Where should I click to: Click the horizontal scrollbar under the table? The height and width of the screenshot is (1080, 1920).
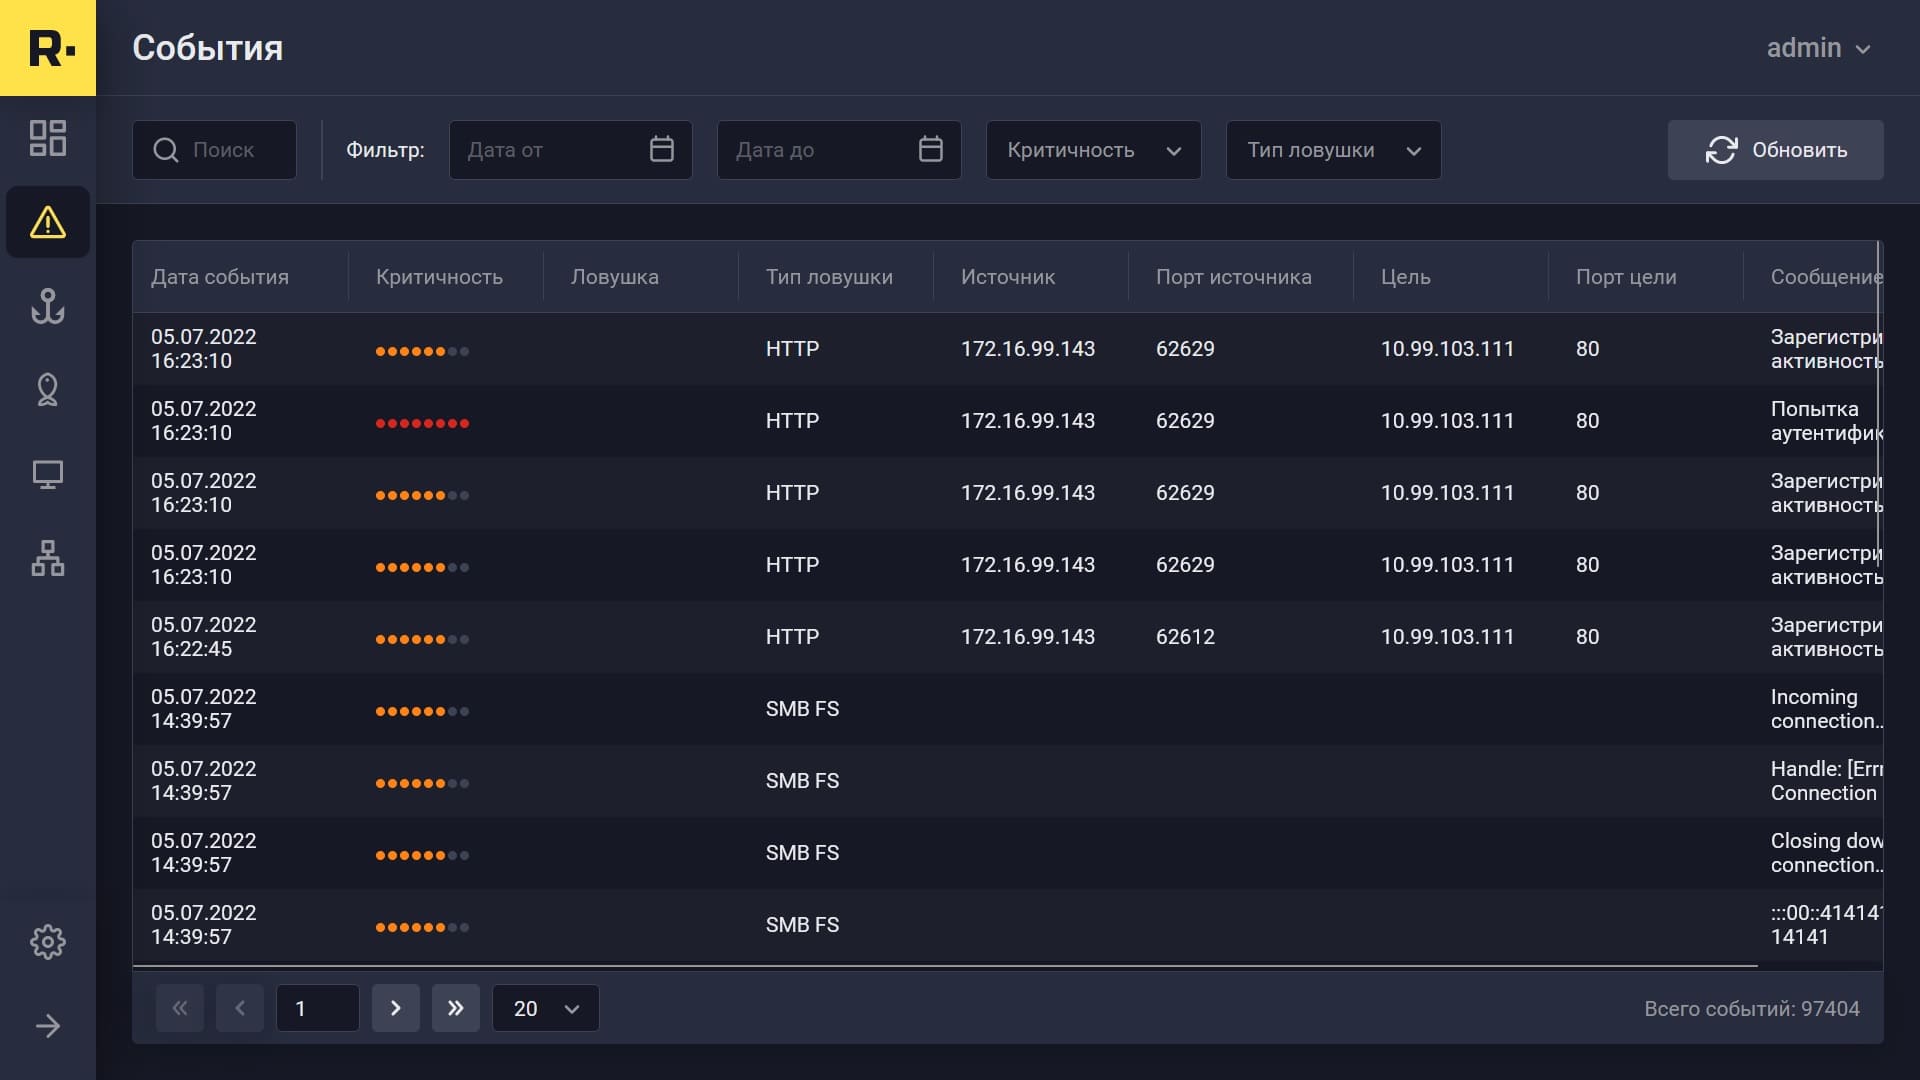tap(945, 966)
